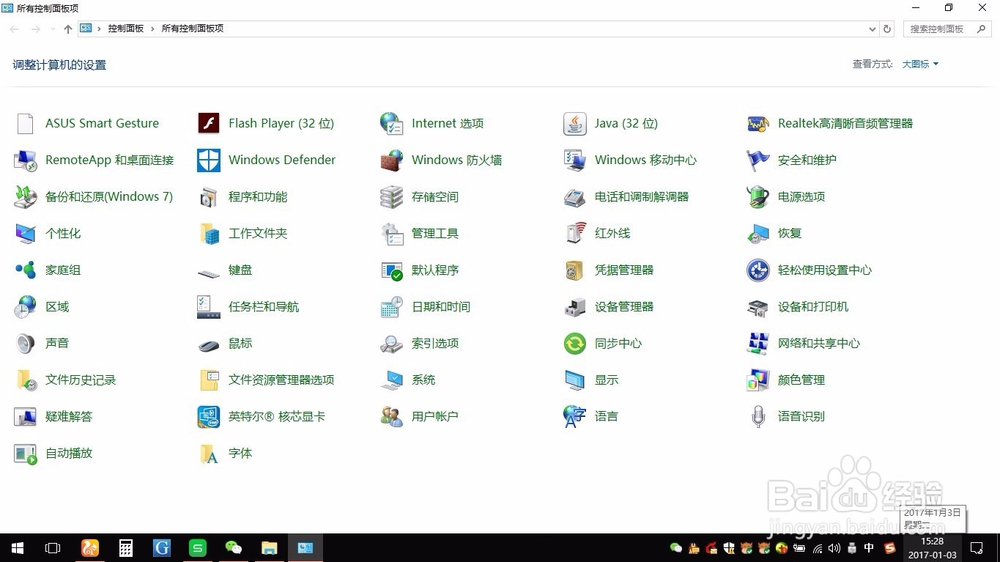Screen dimensions: 1000x562
Task: Click RemoteApp 和桌面连接 link
Action: (x=110, y=160)
